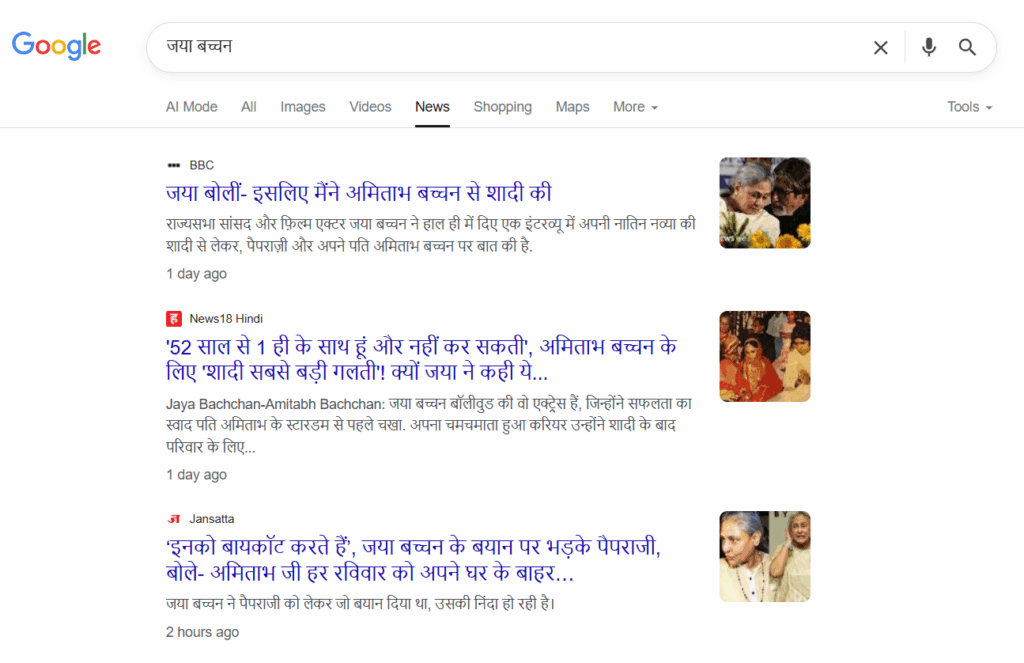1024x663 pixels.
Task: Click the BBC source icon
Action: (x=174, y=165)
